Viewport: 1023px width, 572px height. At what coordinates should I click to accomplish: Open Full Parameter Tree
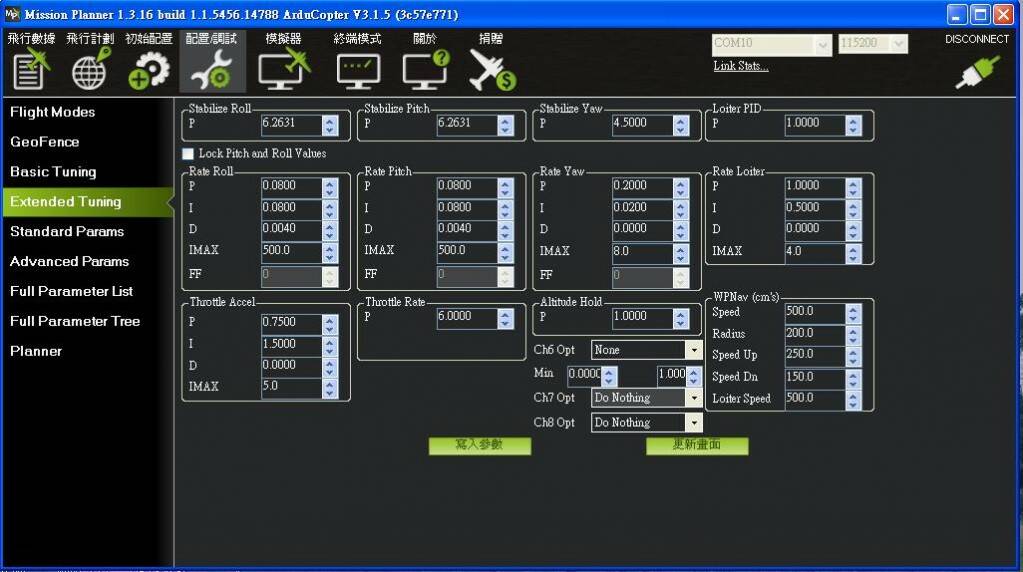[x=74, y=322]
